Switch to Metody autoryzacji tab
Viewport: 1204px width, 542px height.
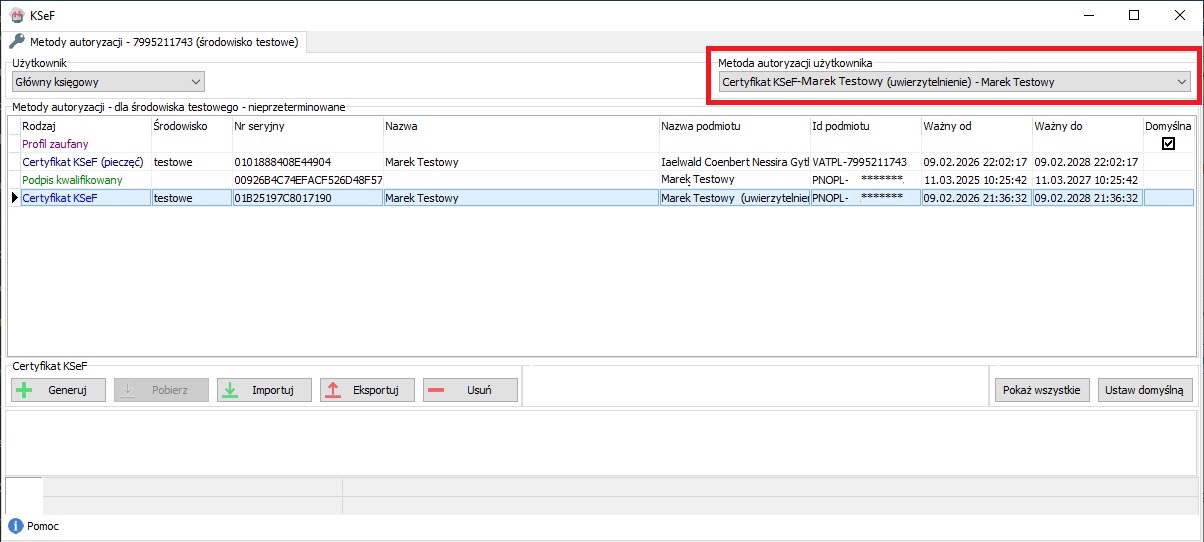(x=155, y=42)
